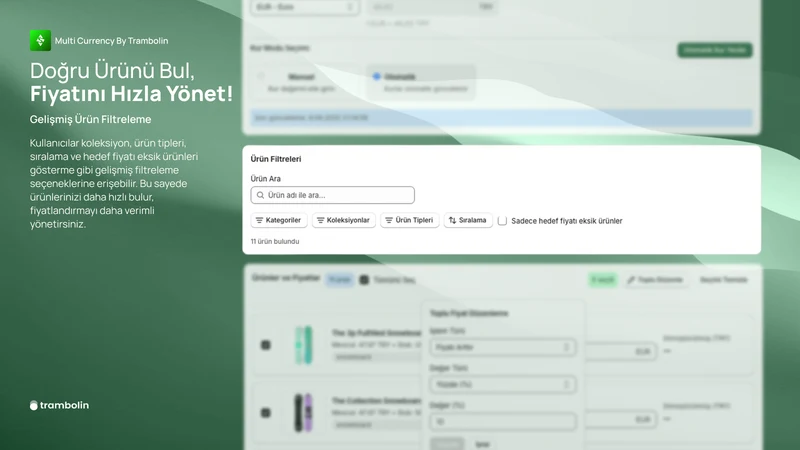Image resolution: width=800 pixels, height=450 pixels.
Task: Click the black and purple snowboard thumbnail
Action: (304, 412)
